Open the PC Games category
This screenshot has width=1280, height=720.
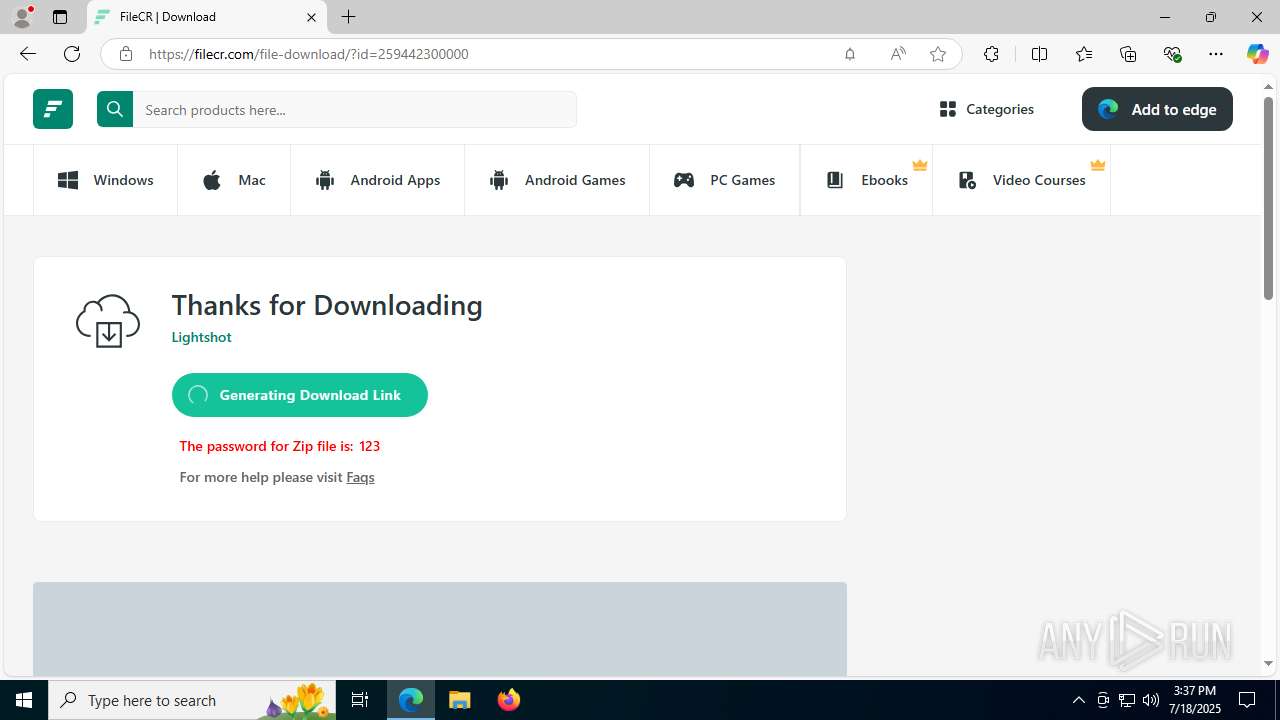coord(725,180)
